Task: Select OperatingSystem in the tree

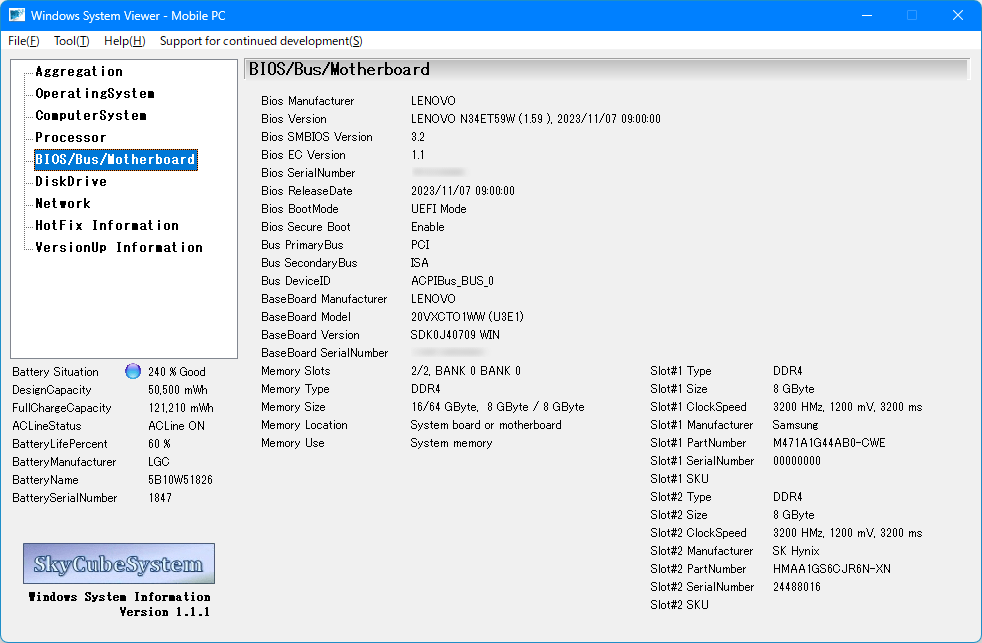Action: [x=95, y=93]
